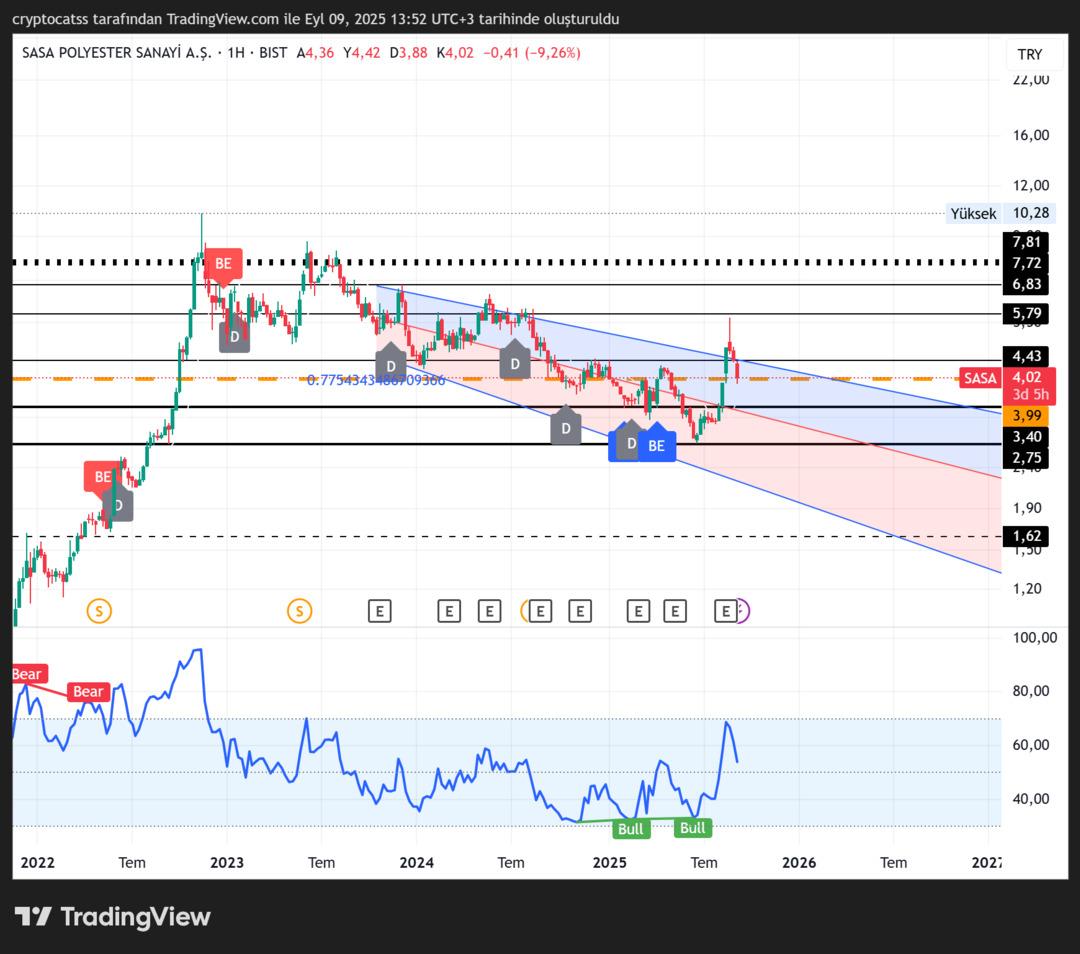Click the K4,02 close value
This screenshot has width=1080, height=954.
click(x=455, y=53)
